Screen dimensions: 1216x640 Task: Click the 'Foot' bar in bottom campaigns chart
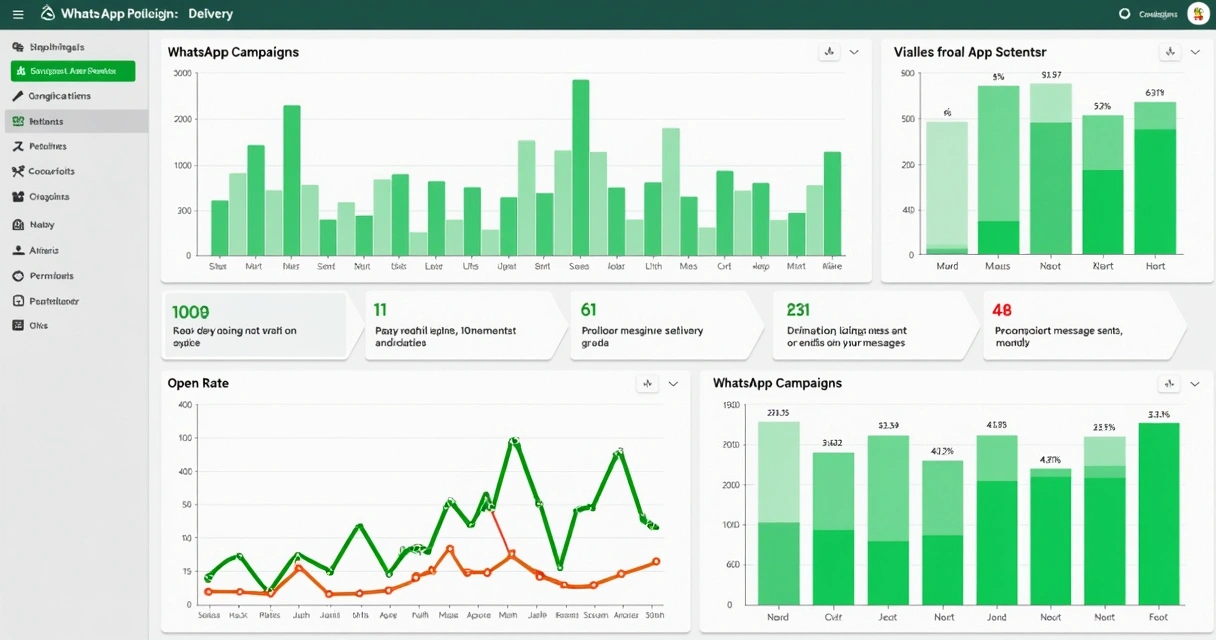coord(1158,514)
